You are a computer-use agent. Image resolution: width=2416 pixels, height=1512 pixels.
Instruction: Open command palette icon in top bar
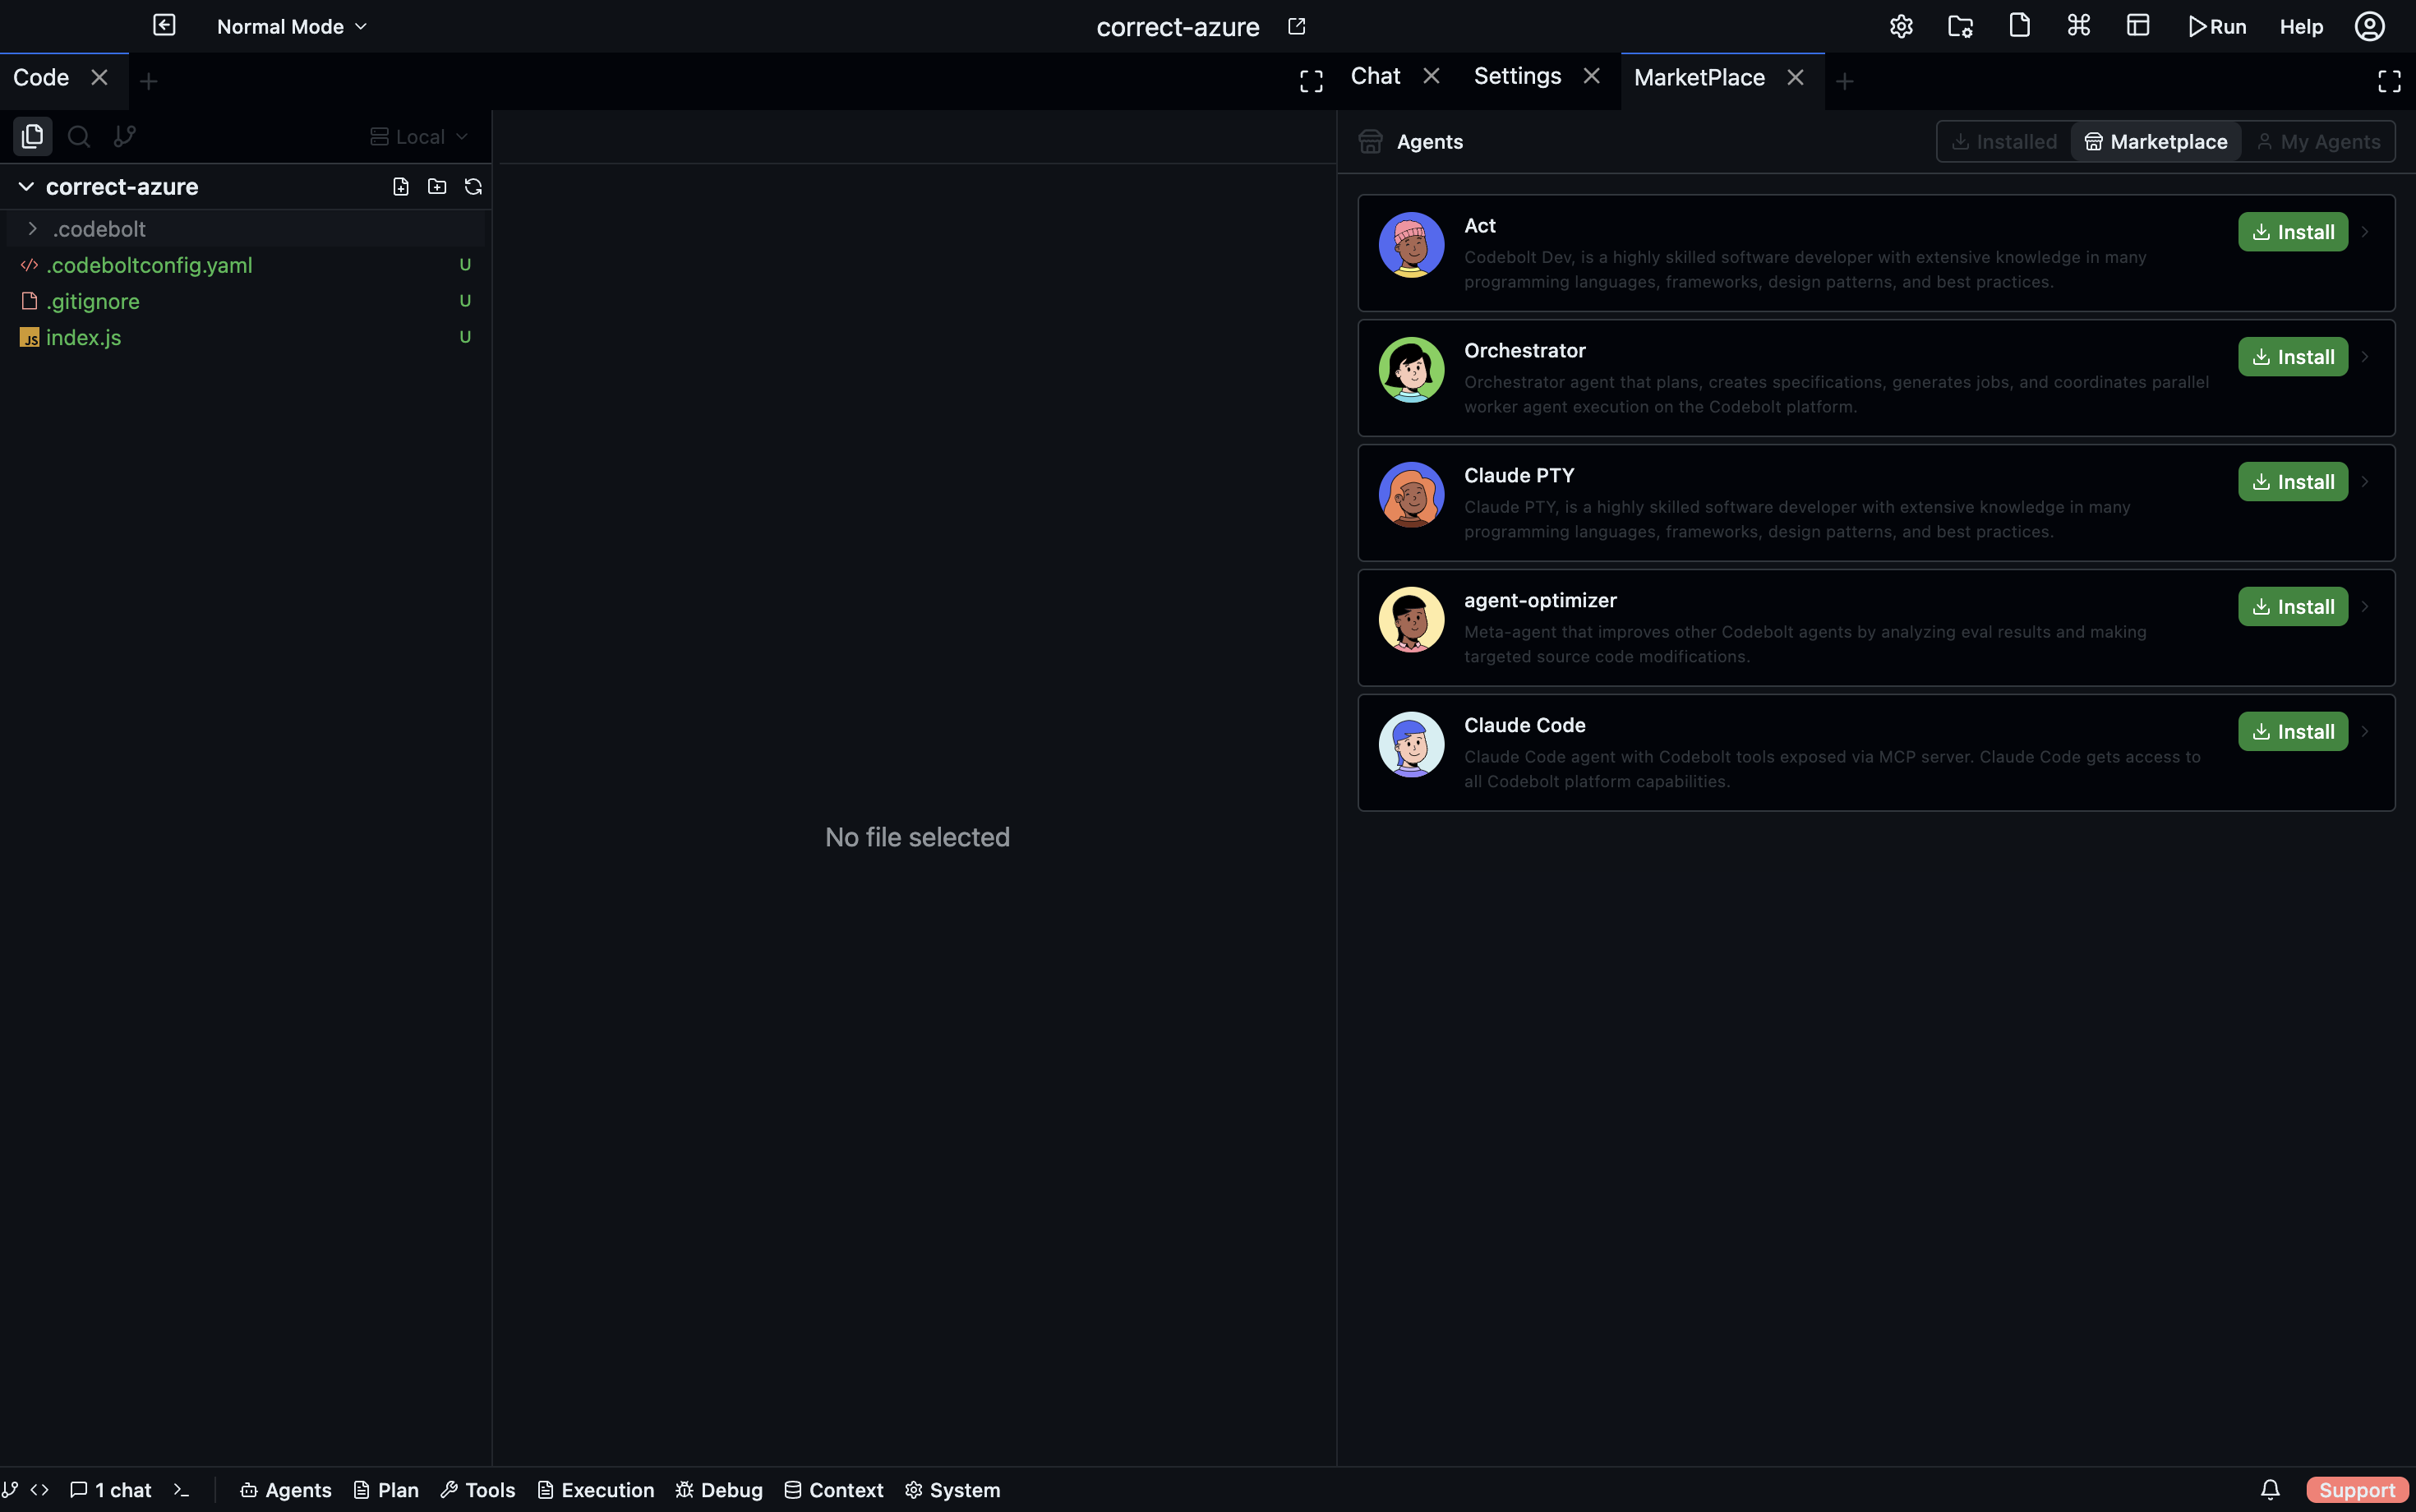2078,26
